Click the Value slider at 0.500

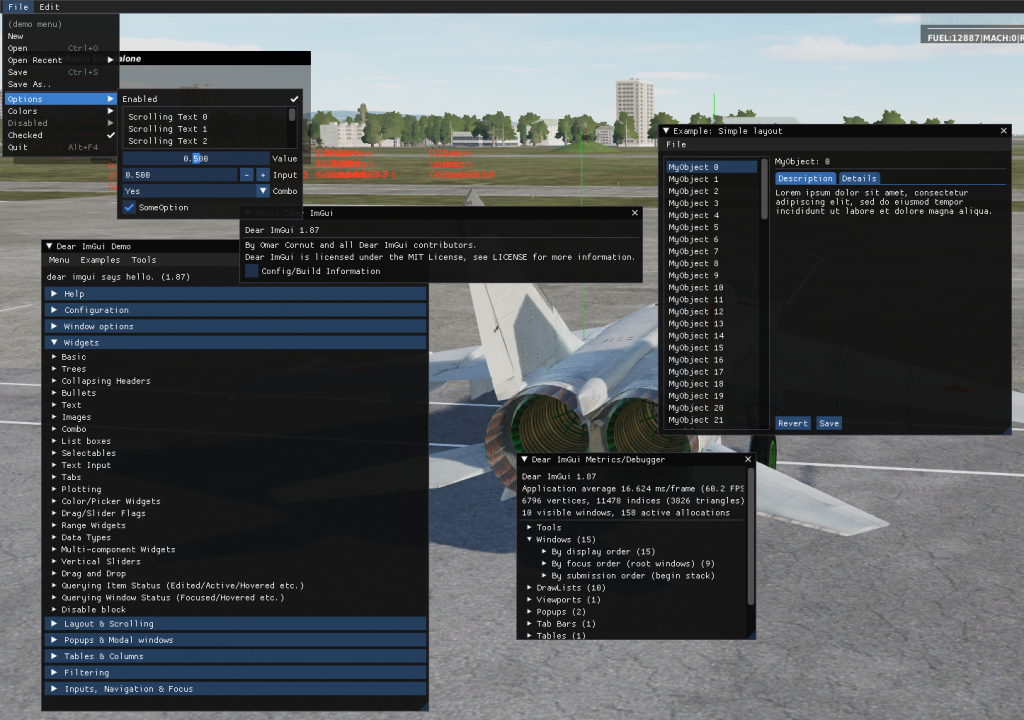click(196, 159)
